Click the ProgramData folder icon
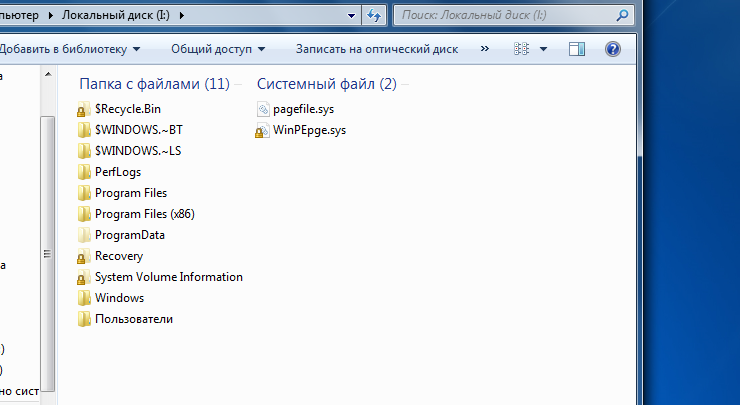The image size is (740, 405). [x=84, y=235]
